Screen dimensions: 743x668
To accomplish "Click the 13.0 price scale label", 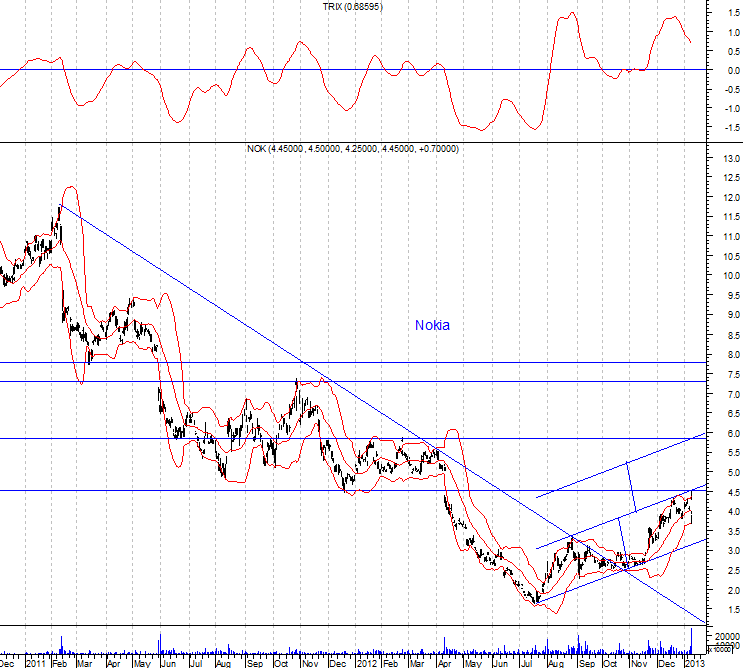I will 732,158.
